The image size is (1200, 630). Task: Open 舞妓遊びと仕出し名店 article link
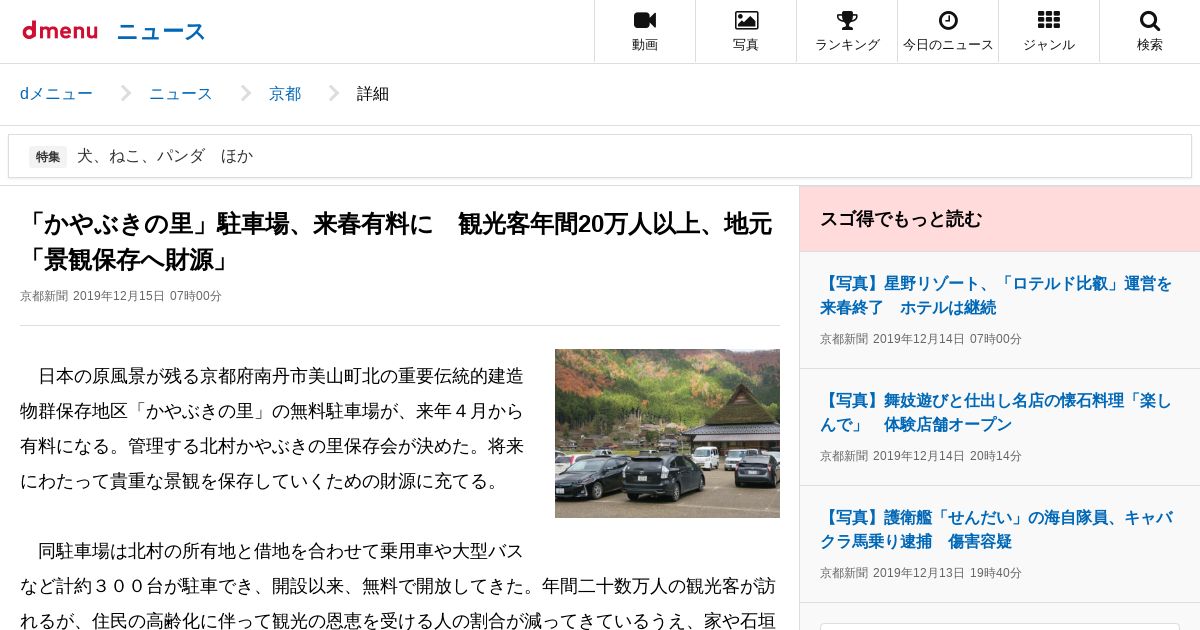pos(996,412)
